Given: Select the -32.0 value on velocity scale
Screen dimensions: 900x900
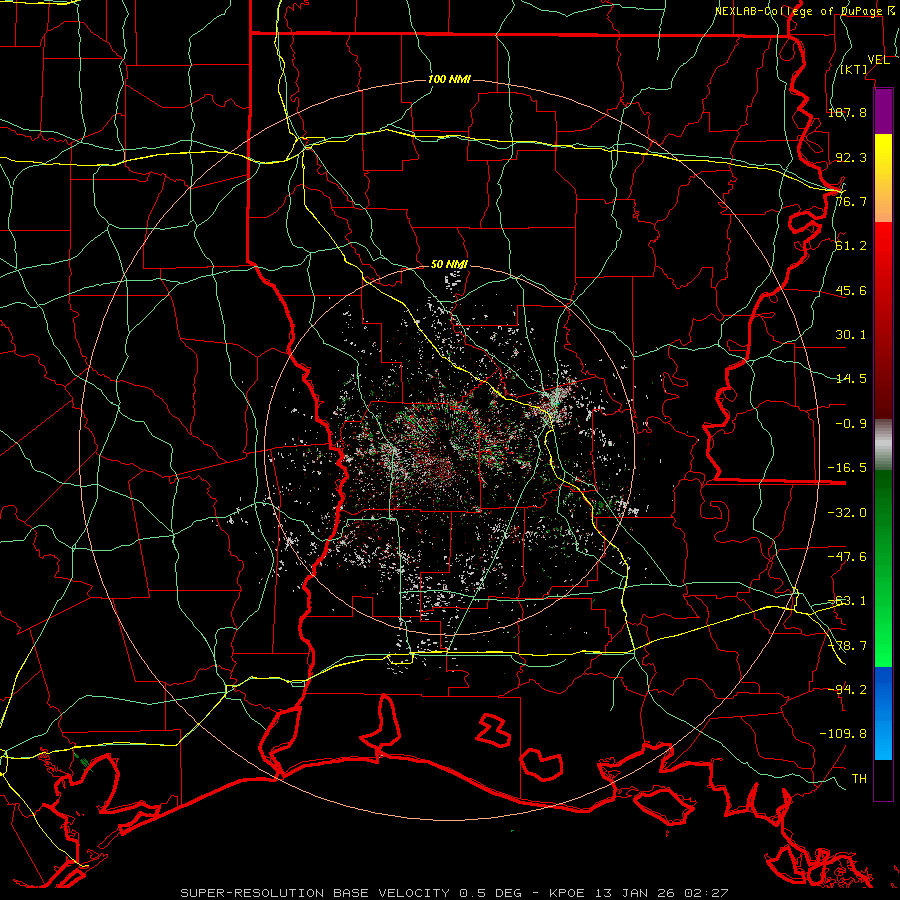Looking at the screenshot, I should point(847,513).
